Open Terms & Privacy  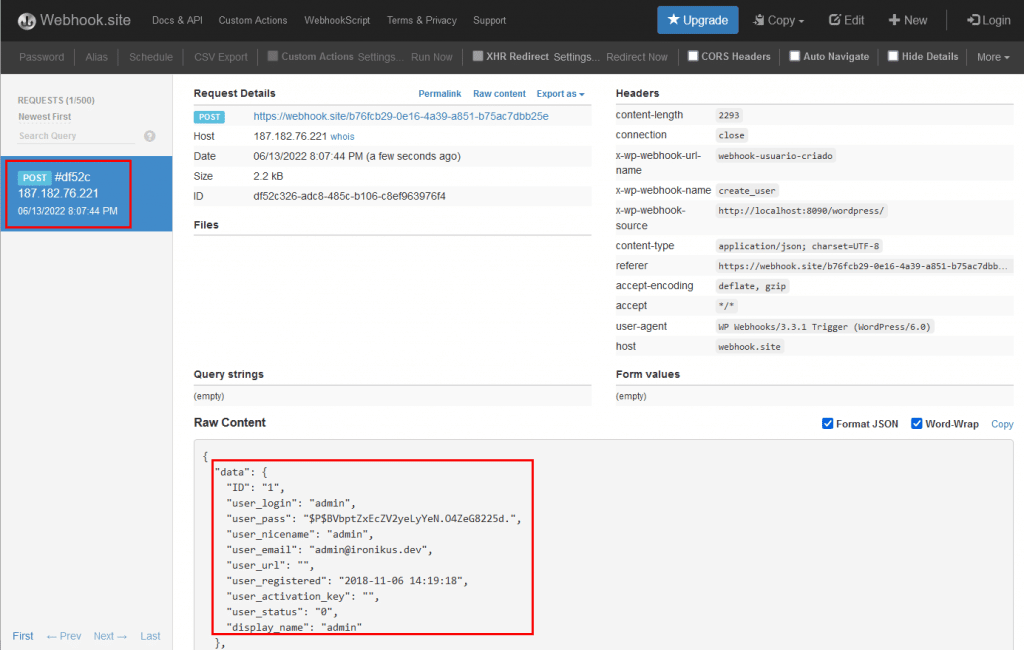[421, 20]
